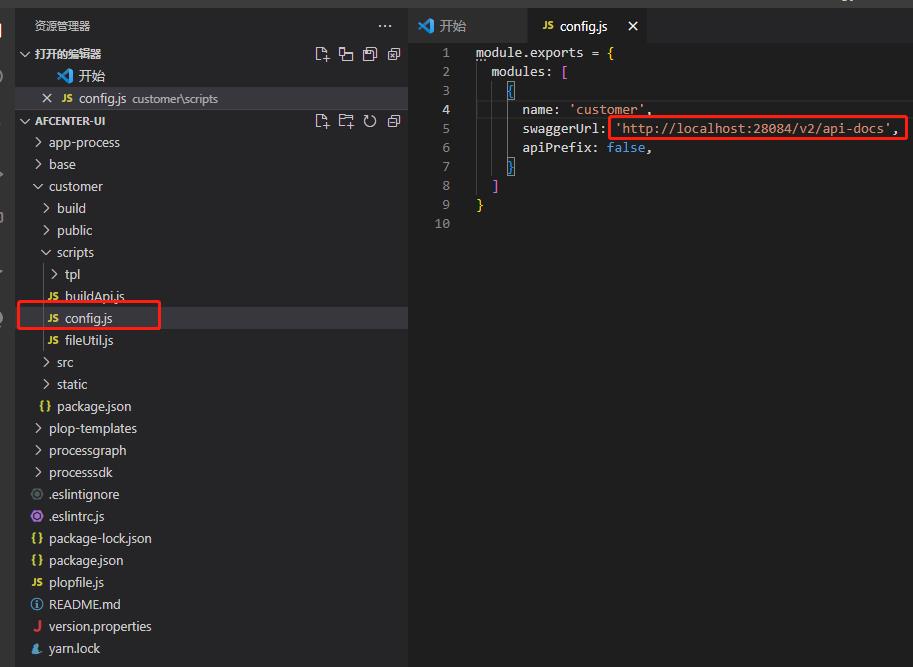
Task: Collapse the scripts folder
Action: [x=74, y=252]
